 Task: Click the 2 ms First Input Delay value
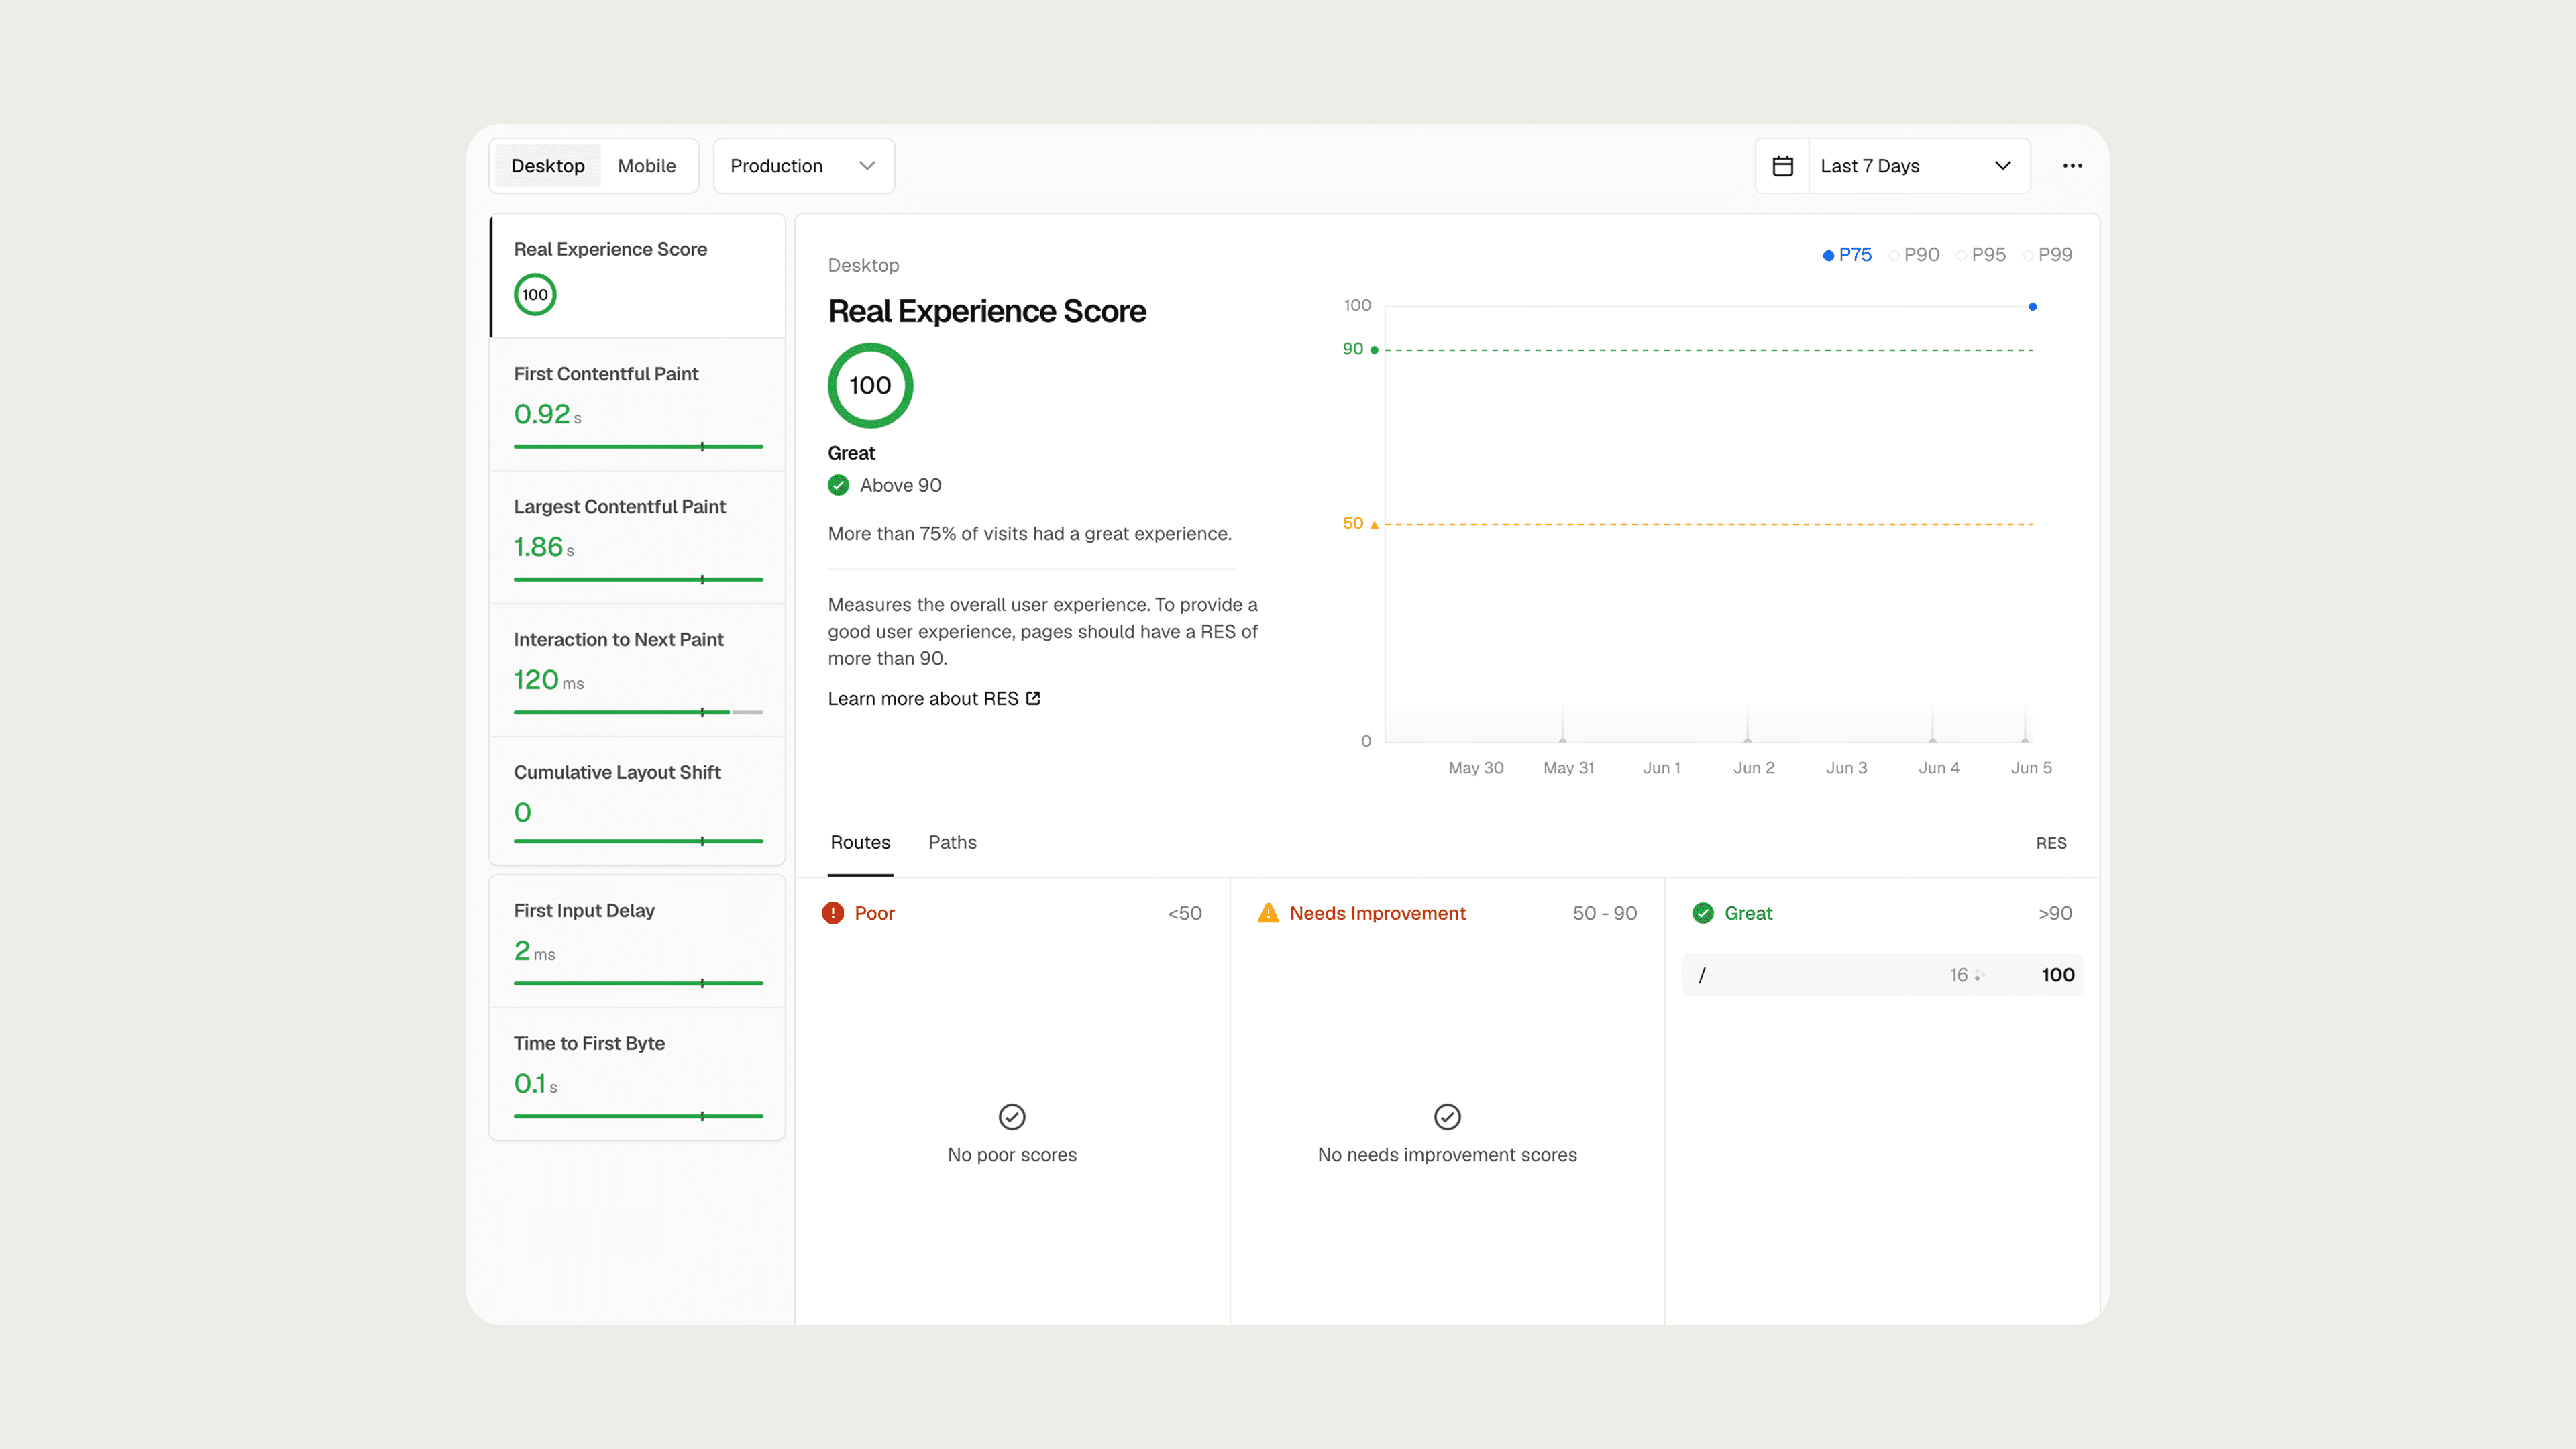(x=534, y=951)
